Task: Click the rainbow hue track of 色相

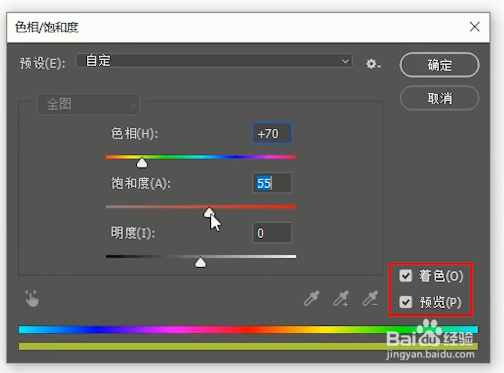Action: pos(201,157)
